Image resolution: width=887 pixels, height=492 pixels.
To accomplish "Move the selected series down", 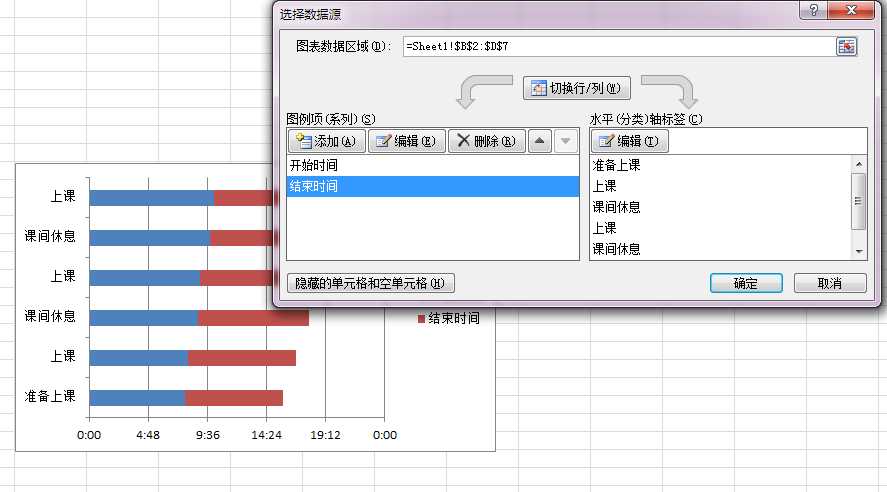I will (x=566, y=141).
